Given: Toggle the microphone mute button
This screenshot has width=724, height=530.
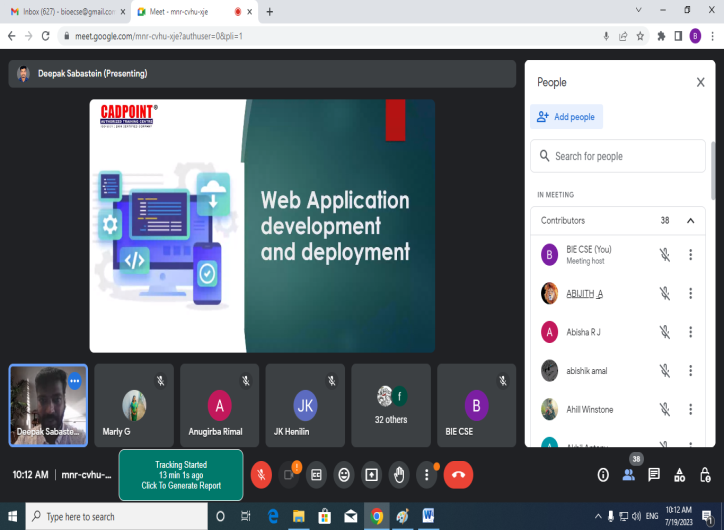Looking at the screenshot, I should click(261, 474).
